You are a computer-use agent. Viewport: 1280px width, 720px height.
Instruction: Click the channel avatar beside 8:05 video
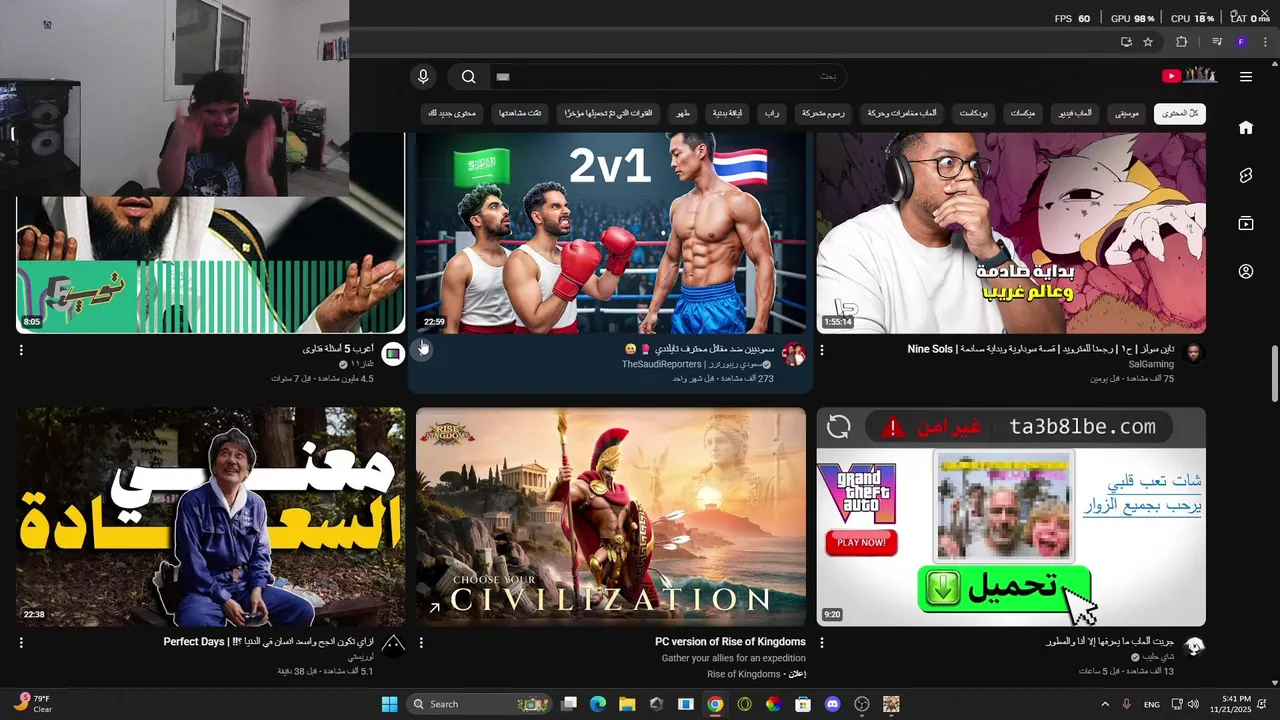coord(393,353)
